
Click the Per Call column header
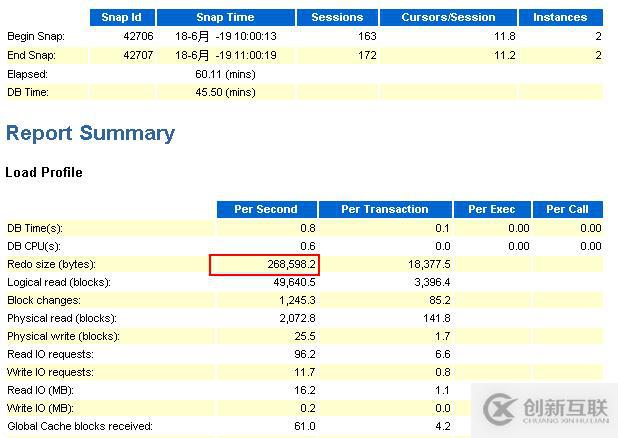point(568,209)
